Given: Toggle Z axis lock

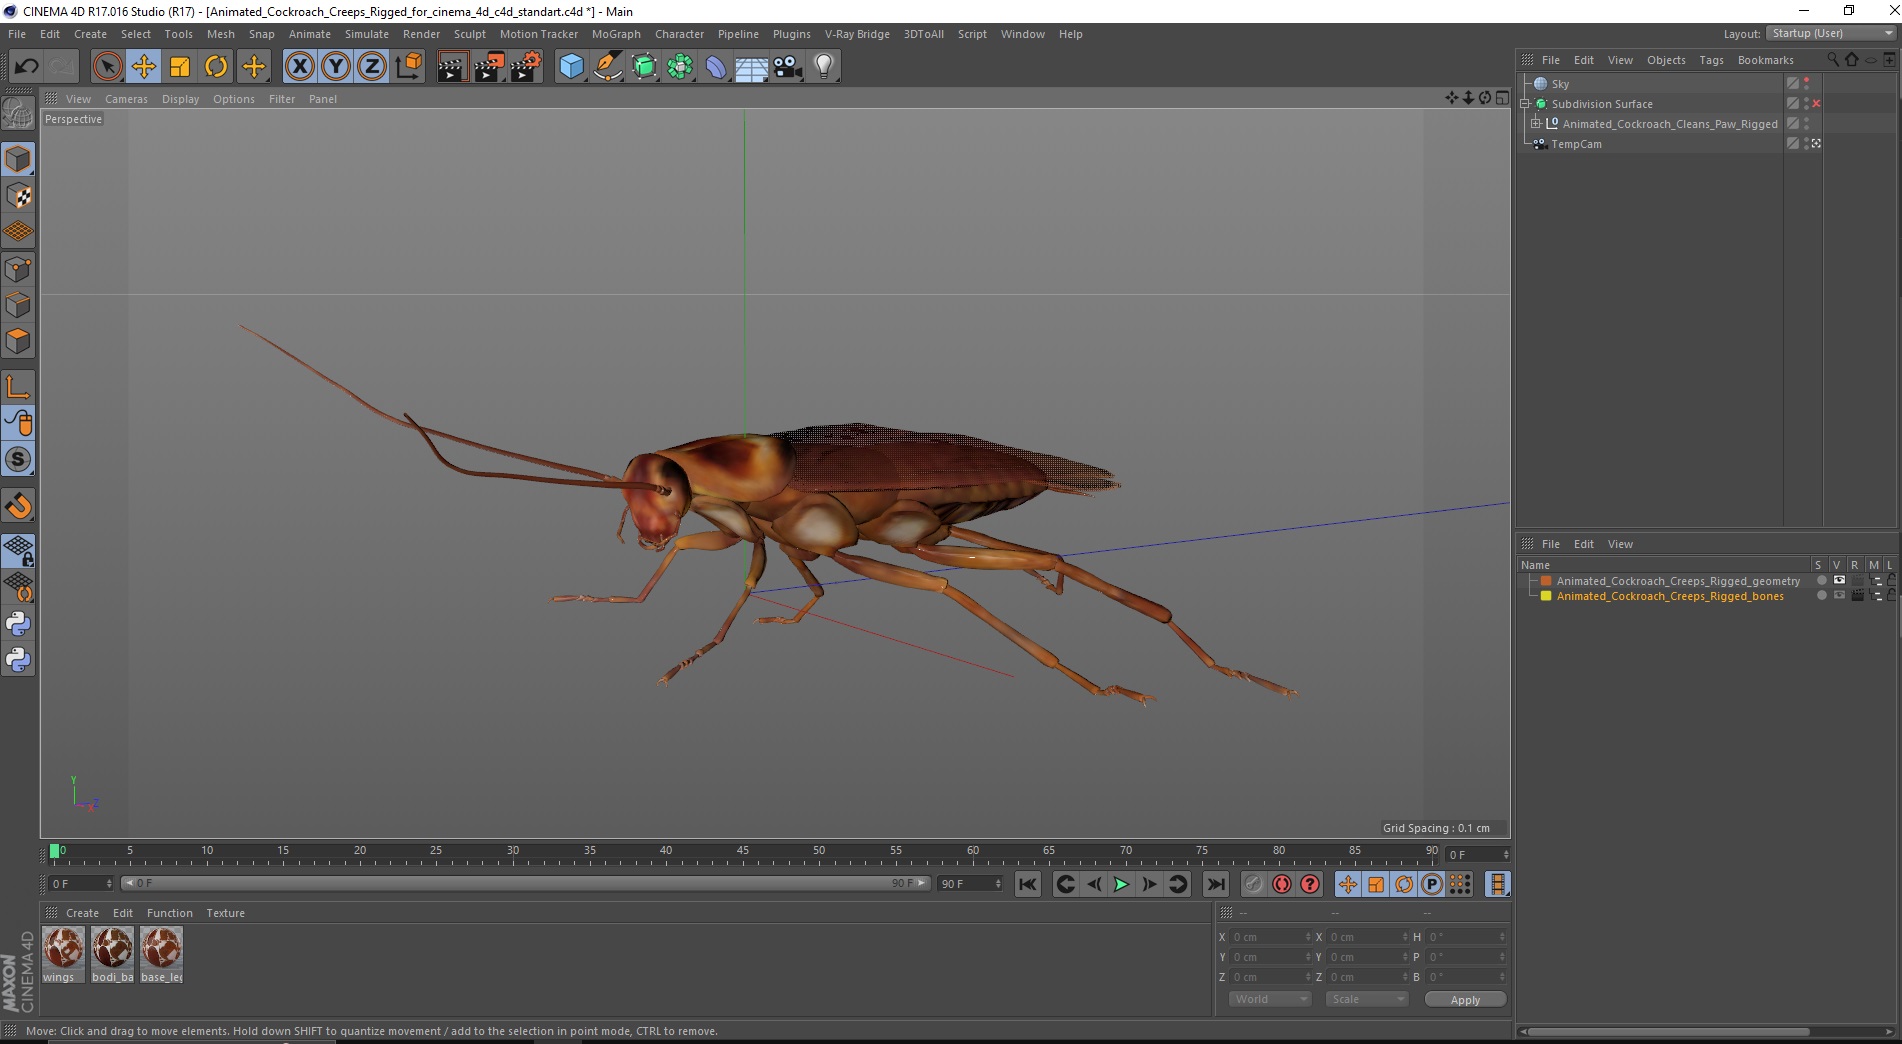Looking at the screenshot, I should click(372, 67).
